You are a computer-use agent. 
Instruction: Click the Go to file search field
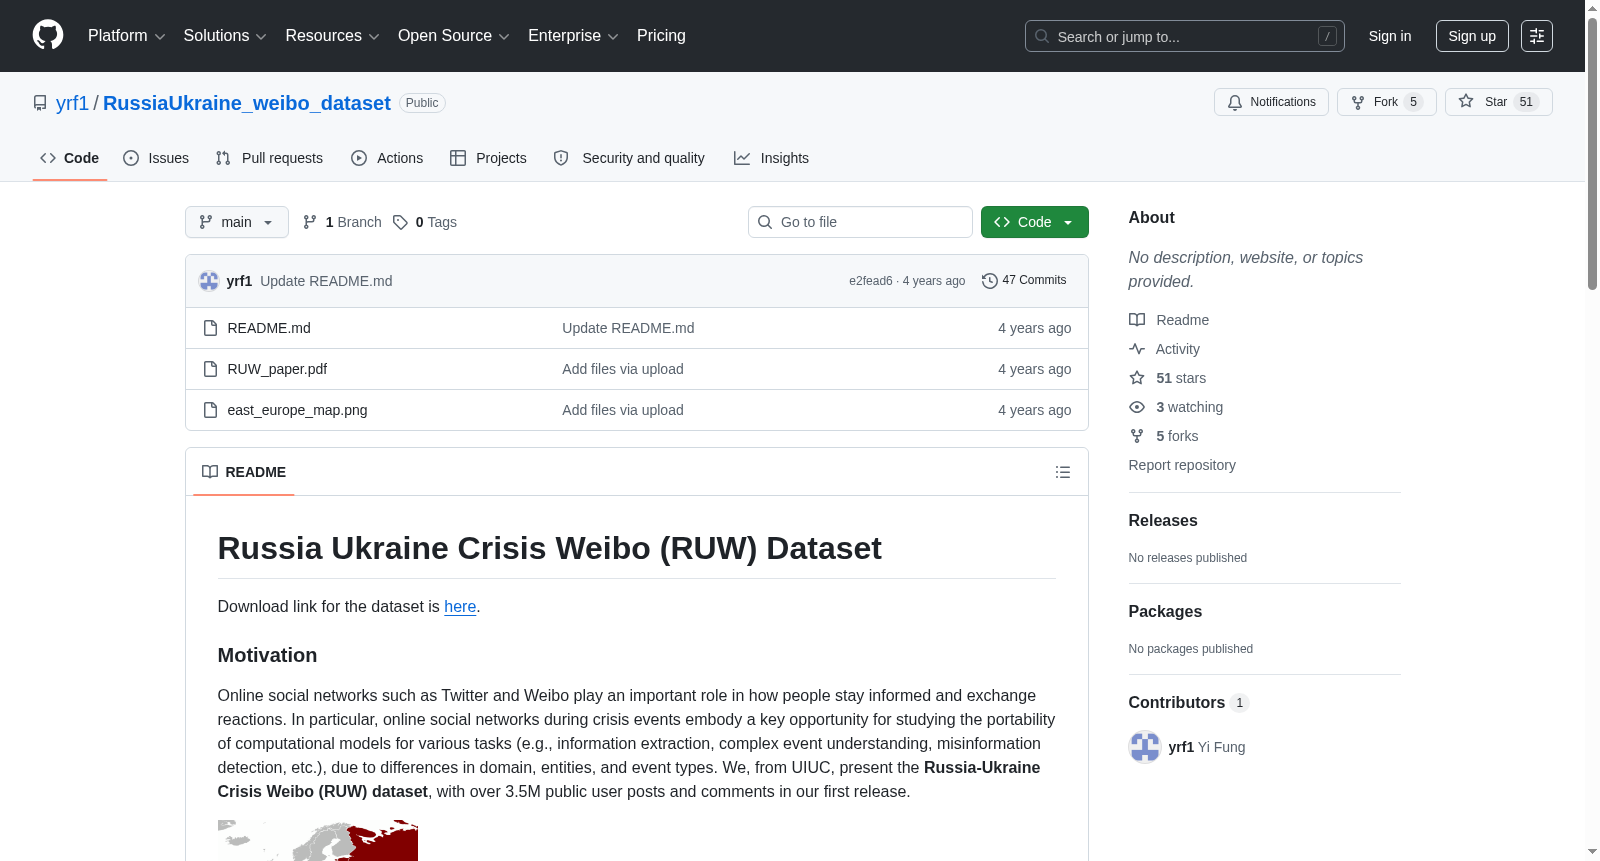pos(860,222)
